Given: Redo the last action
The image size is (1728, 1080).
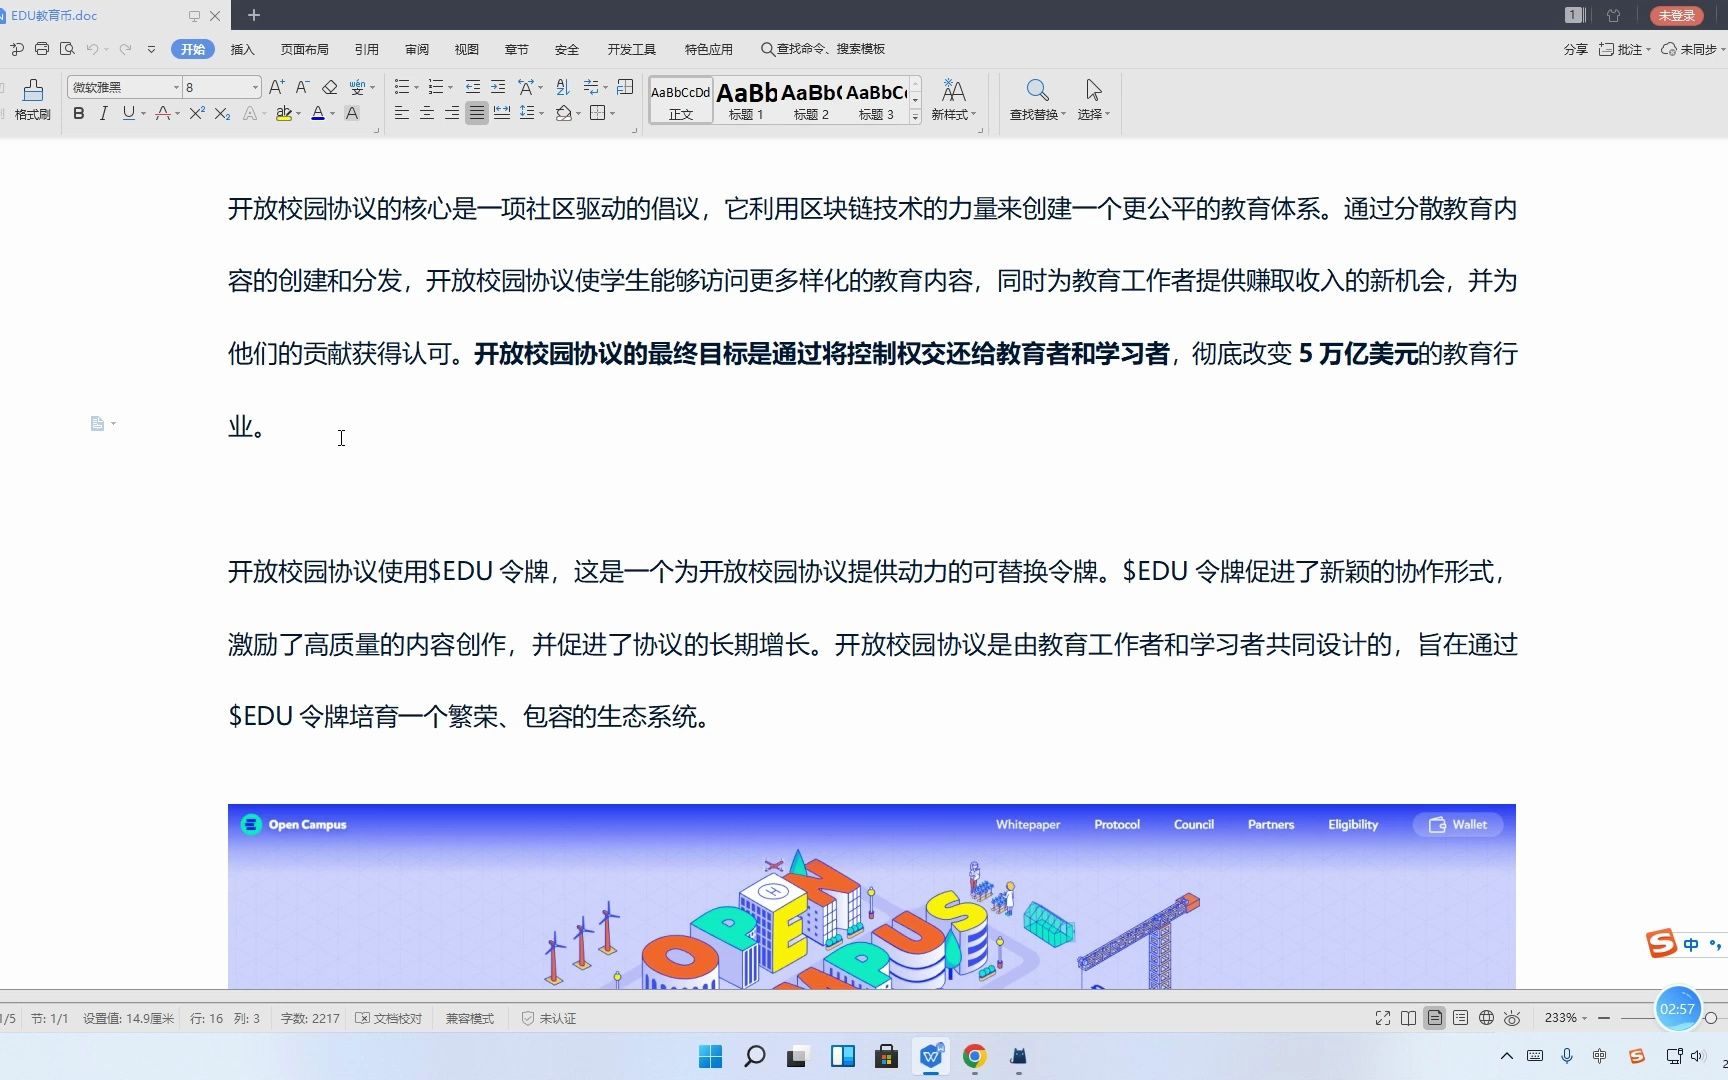Looking at the screenshot, I should click(125, 49).
